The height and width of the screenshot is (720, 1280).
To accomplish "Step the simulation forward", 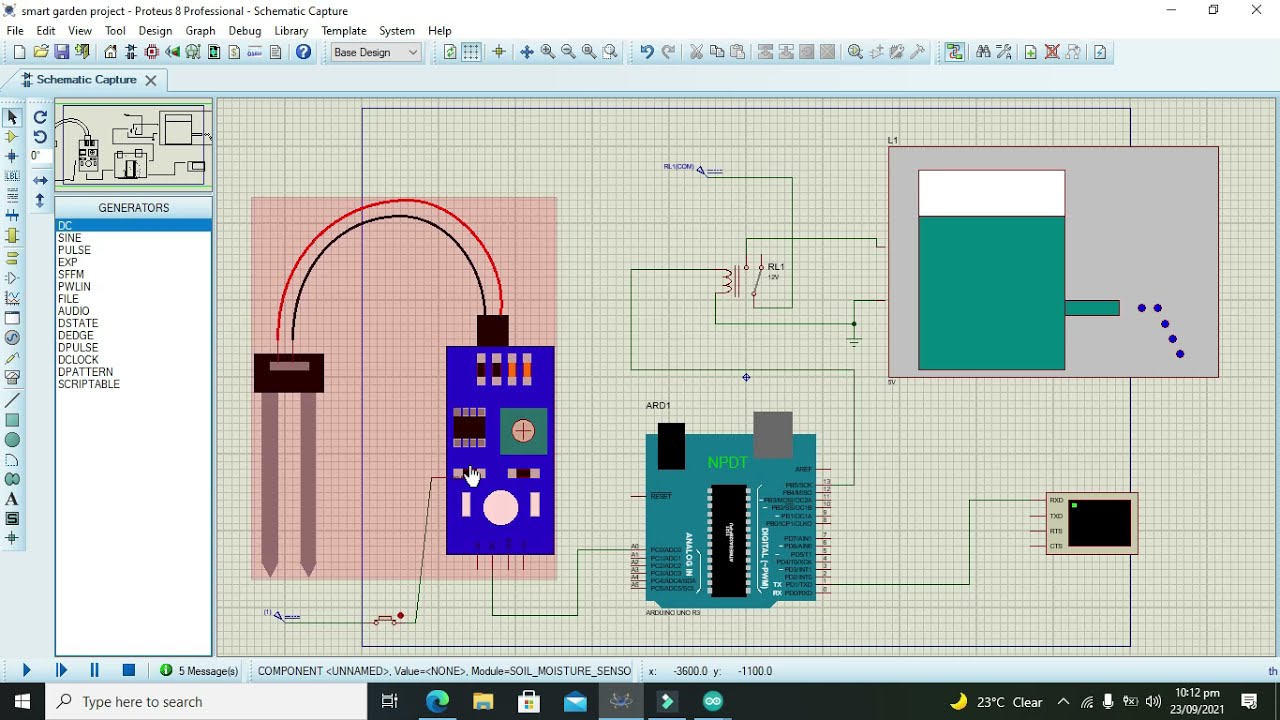I will [61, 671].
